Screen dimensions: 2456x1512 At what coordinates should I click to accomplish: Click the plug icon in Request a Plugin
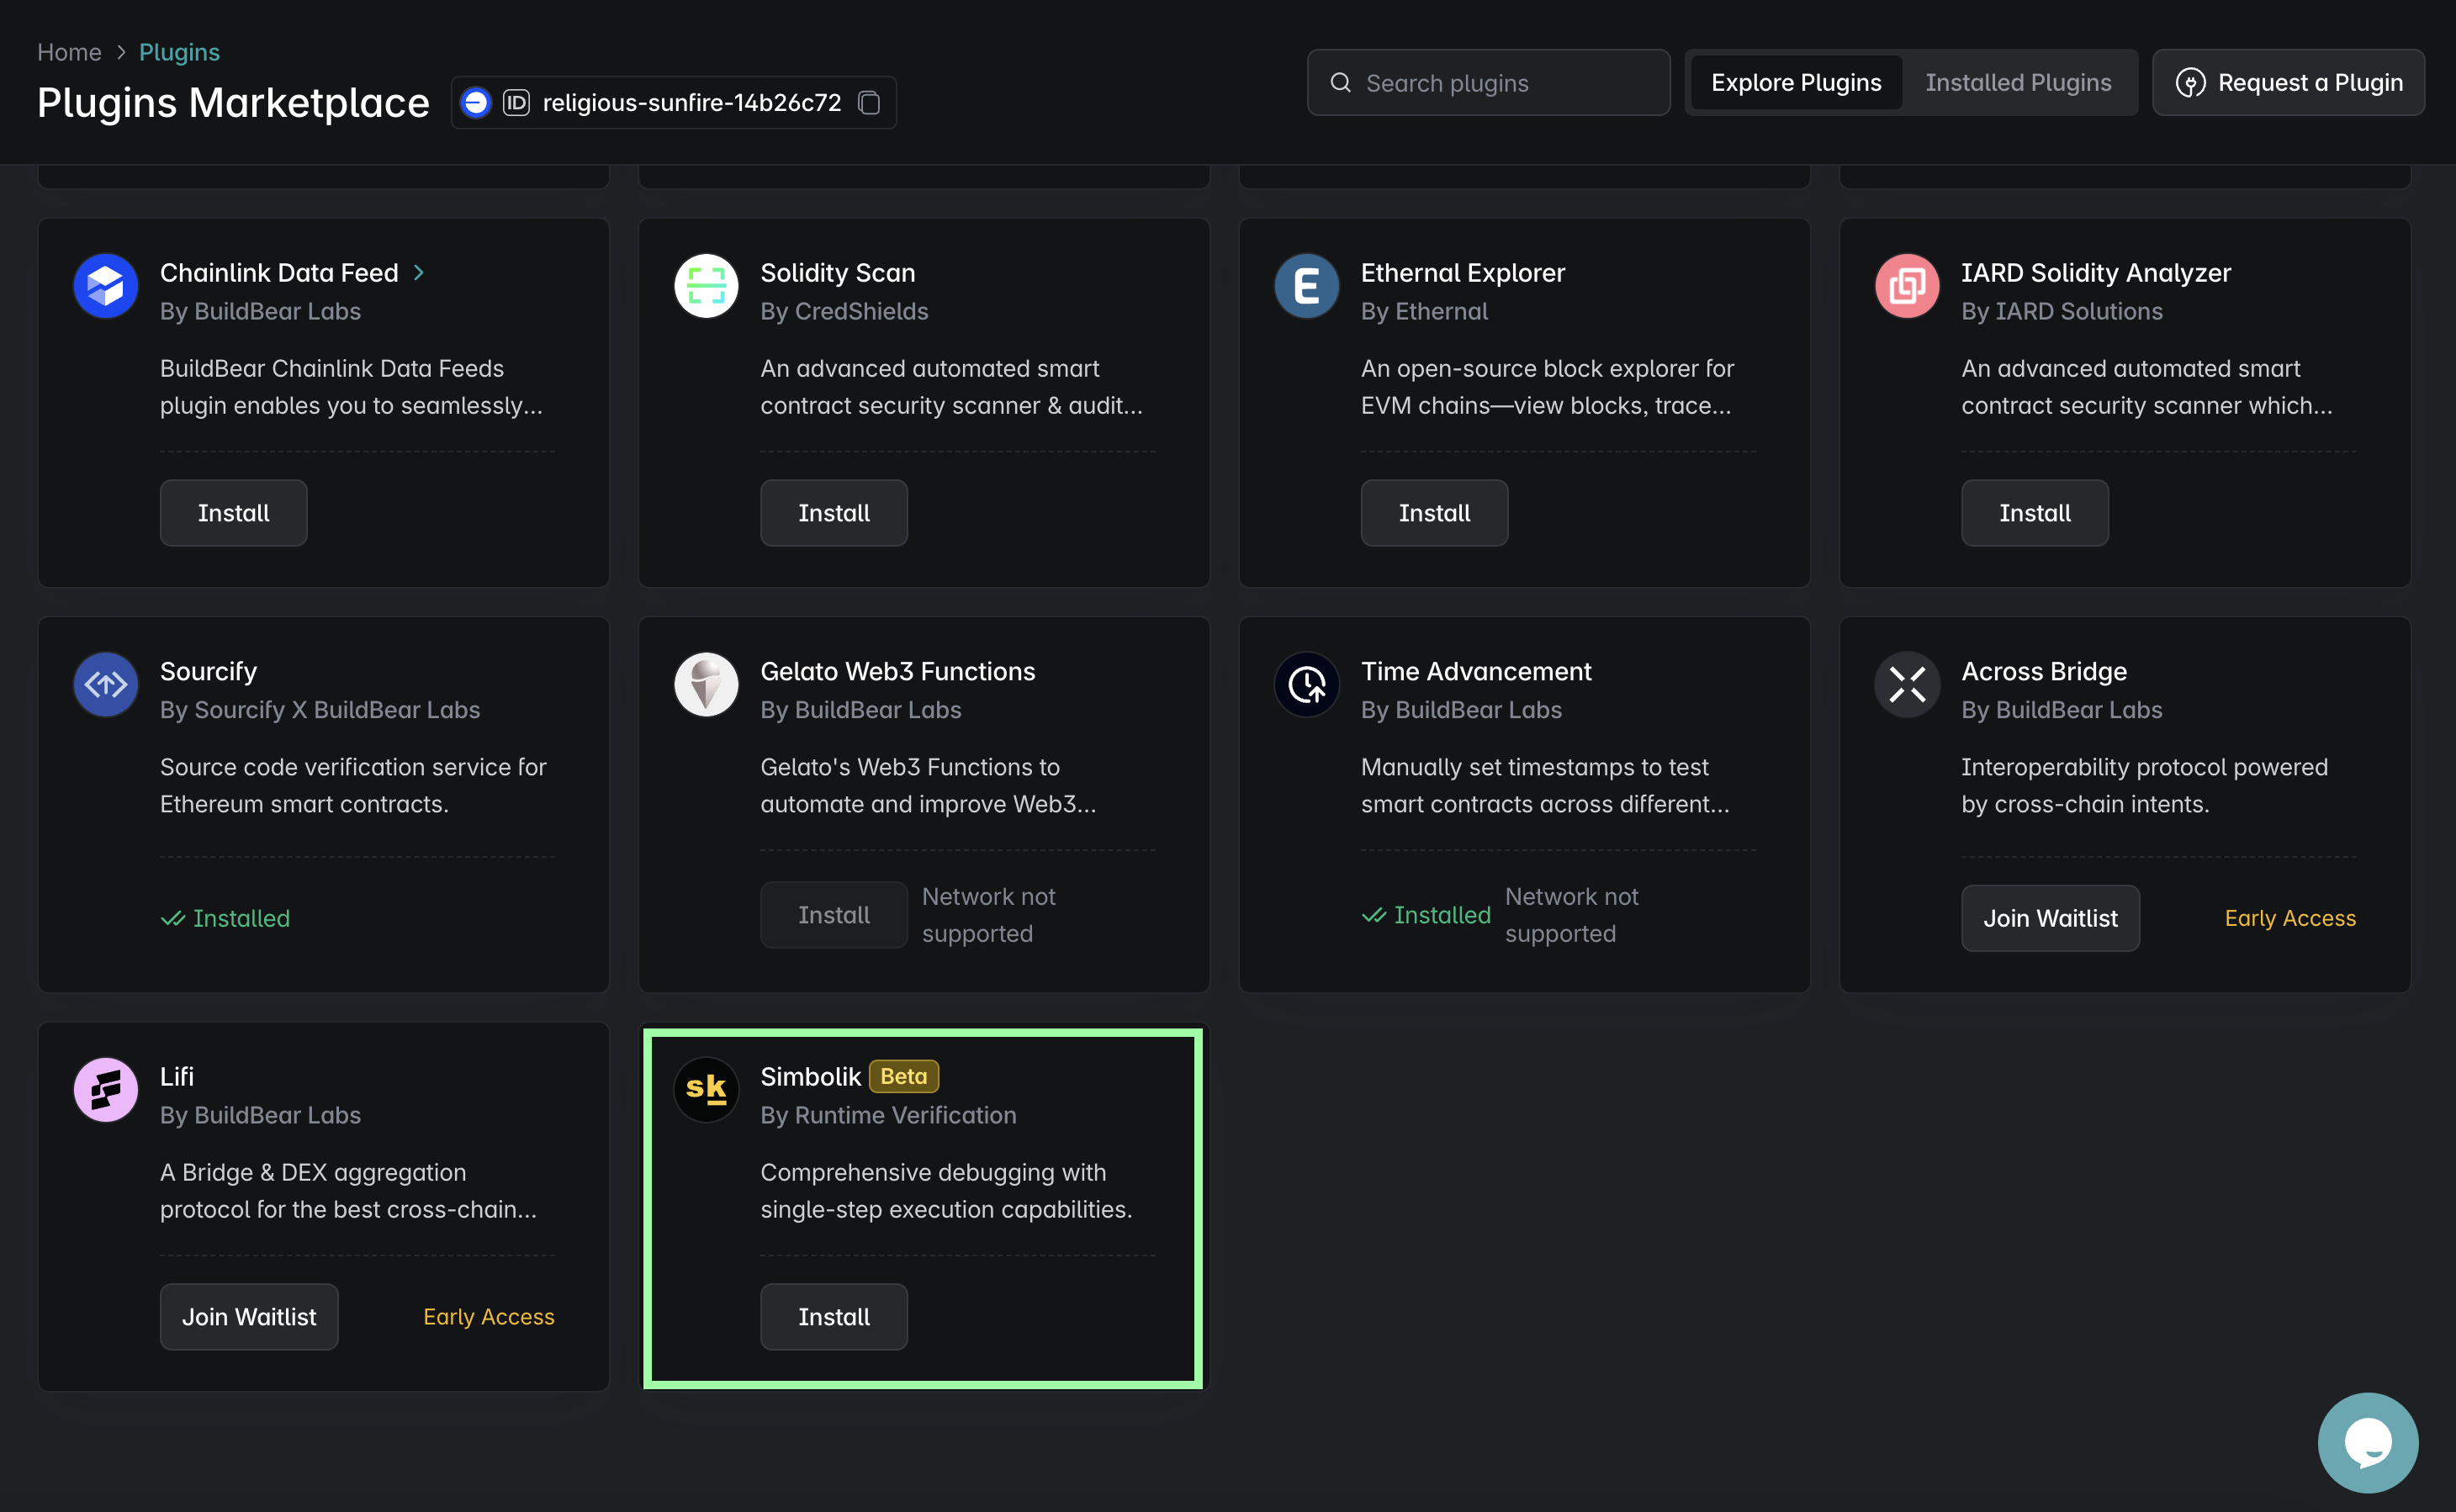tap(2190, 83)
